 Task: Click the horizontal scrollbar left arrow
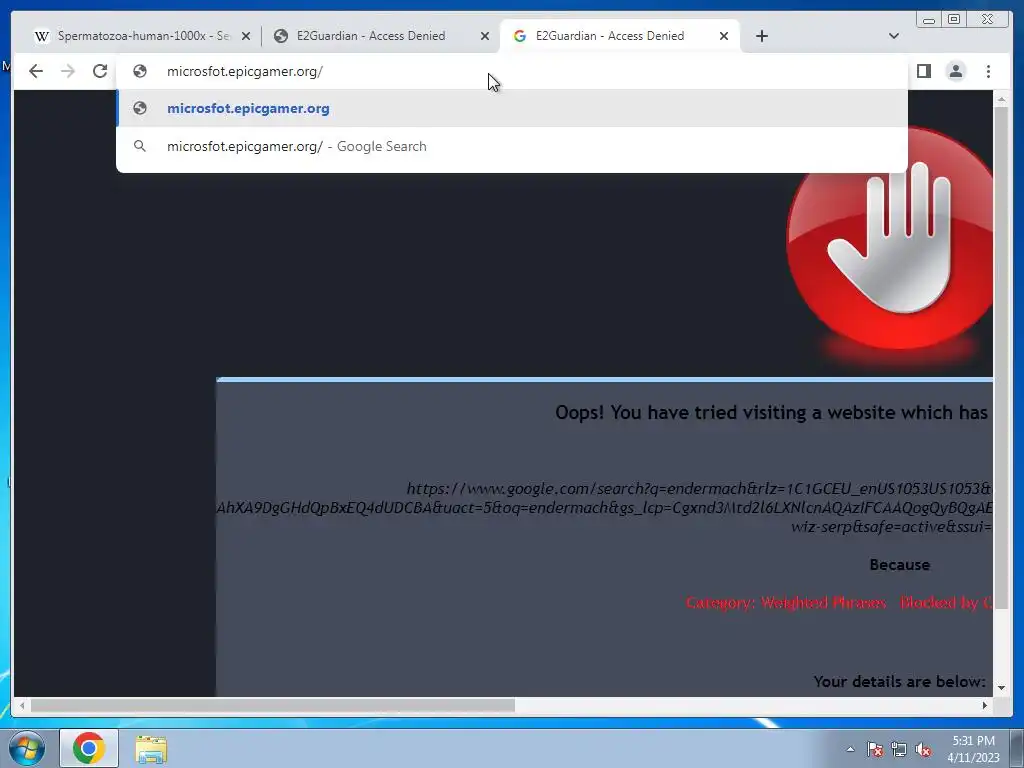[x=22, y=705]
